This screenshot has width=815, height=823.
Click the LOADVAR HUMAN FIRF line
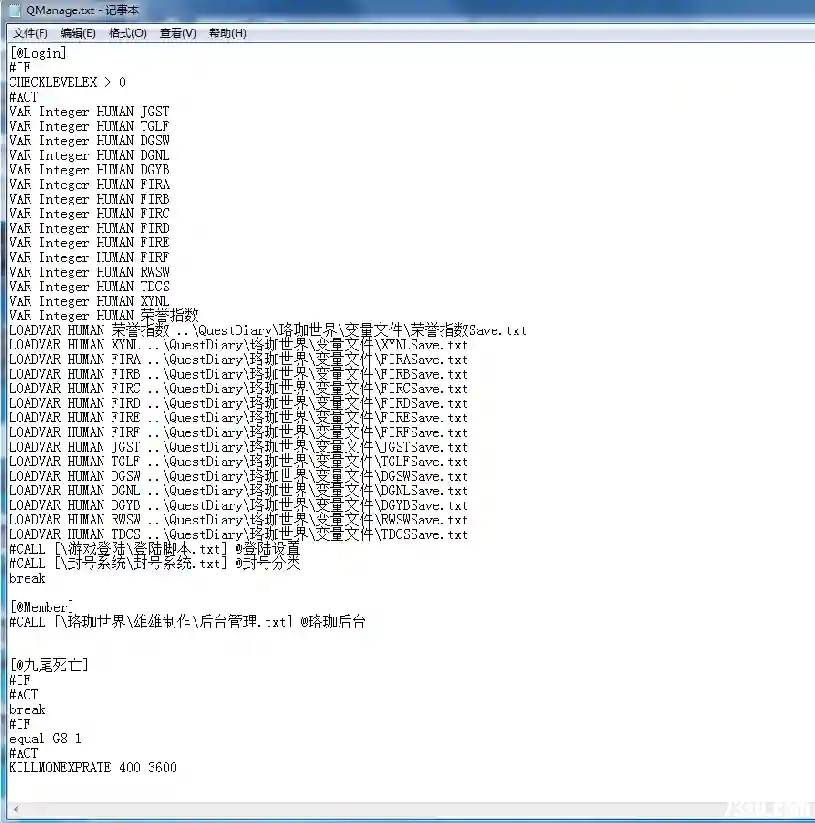point(238,433)
